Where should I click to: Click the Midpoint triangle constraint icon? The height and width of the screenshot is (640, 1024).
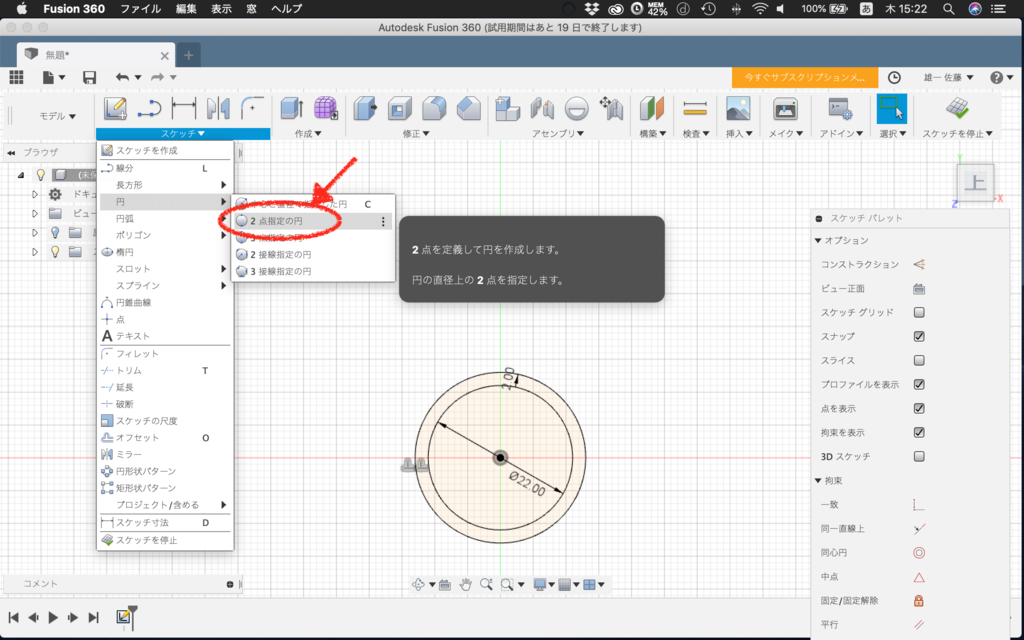coord(919,577)
